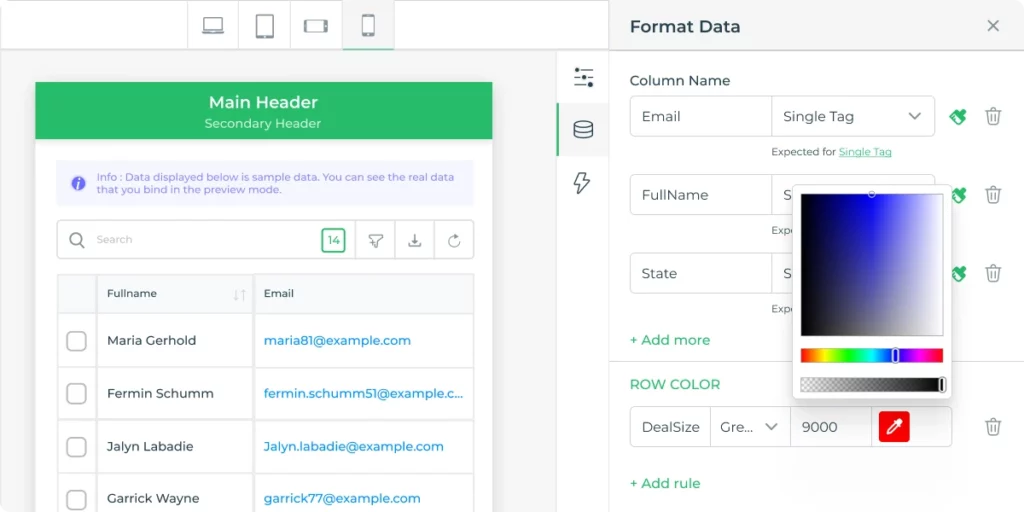The width and height of the screenshot is (1024, 512).
Task: Click the hue rainbow slider
Action: pos(871,355)
